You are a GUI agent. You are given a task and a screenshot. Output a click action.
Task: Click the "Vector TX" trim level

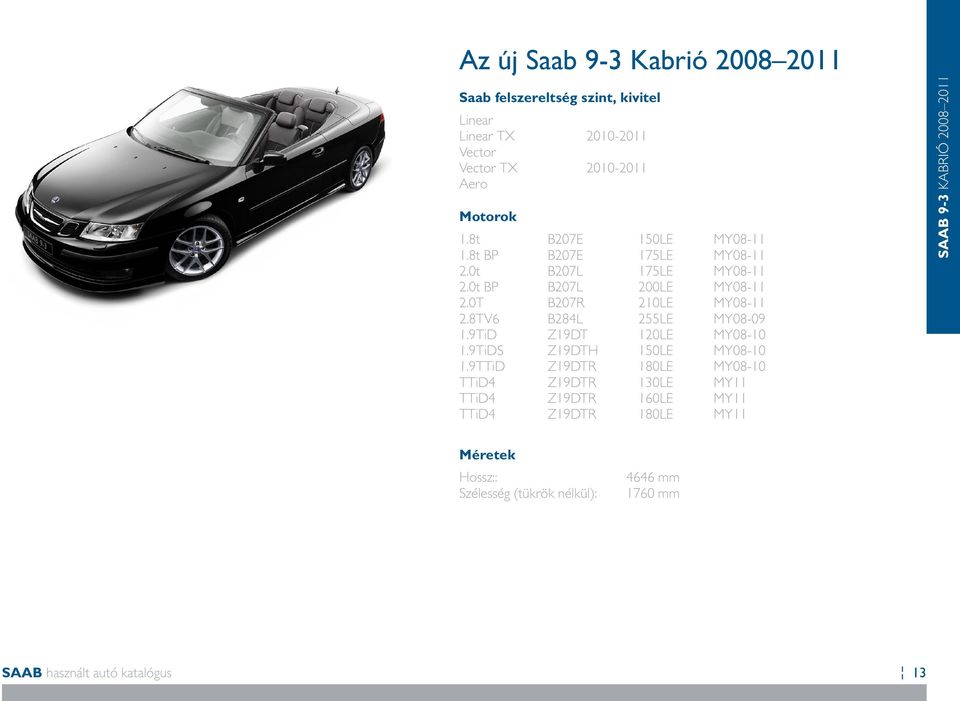[x=488, y=168]
